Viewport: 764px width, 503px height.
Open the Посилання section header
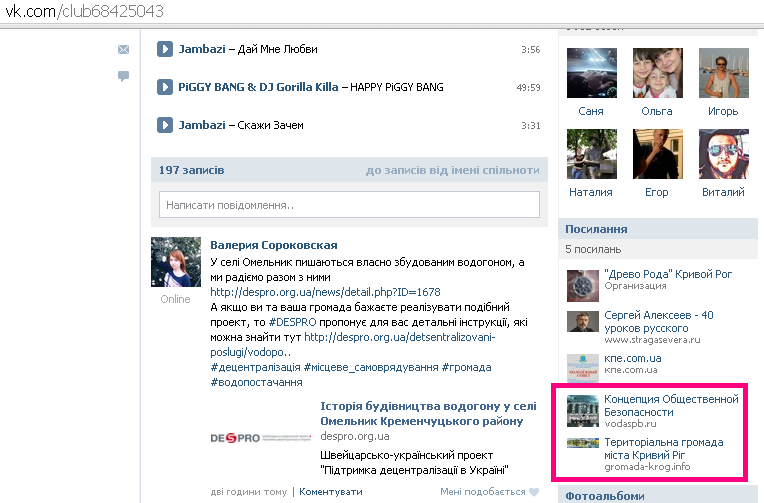tap(596, 228)
